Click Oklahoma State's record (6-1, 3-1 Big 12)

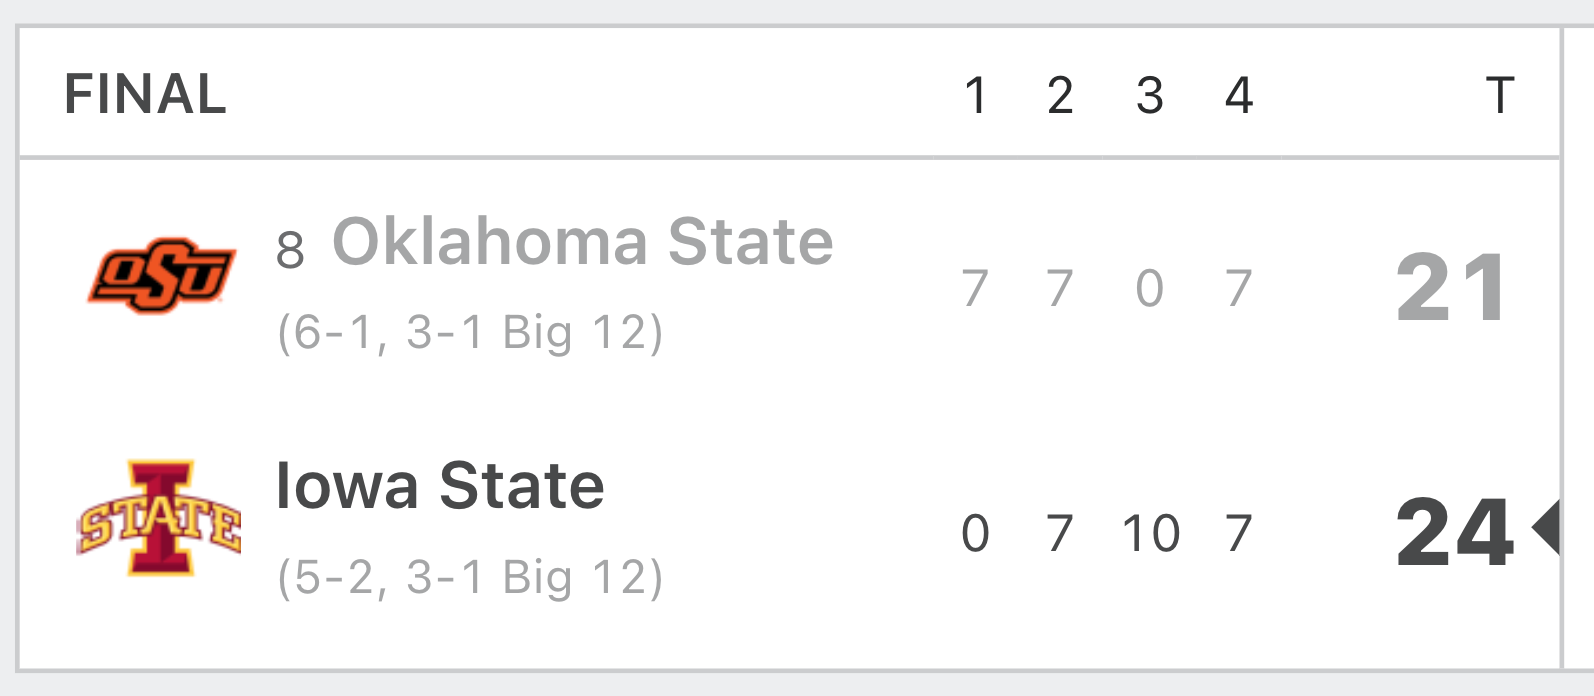pyautogui.click(x=470, y=333)
